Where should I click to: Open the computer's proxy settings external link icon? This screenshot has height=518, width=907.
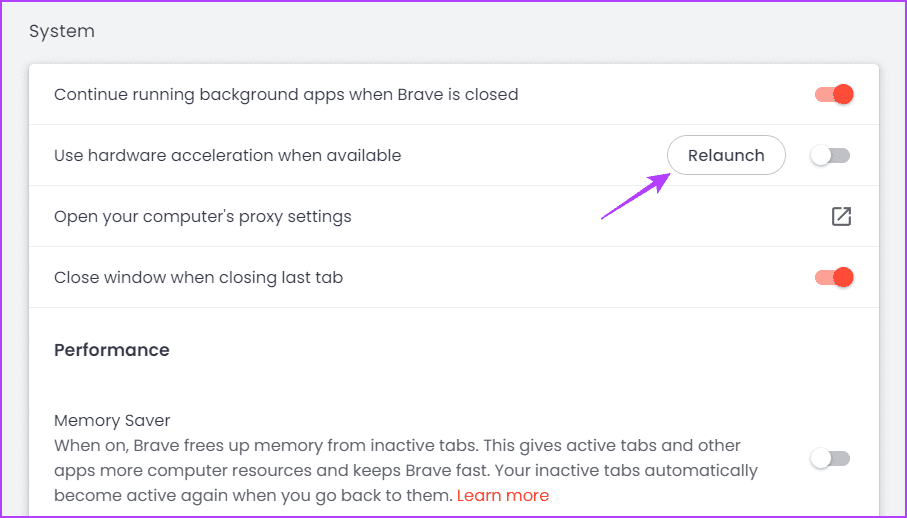[x=841, y=216]
